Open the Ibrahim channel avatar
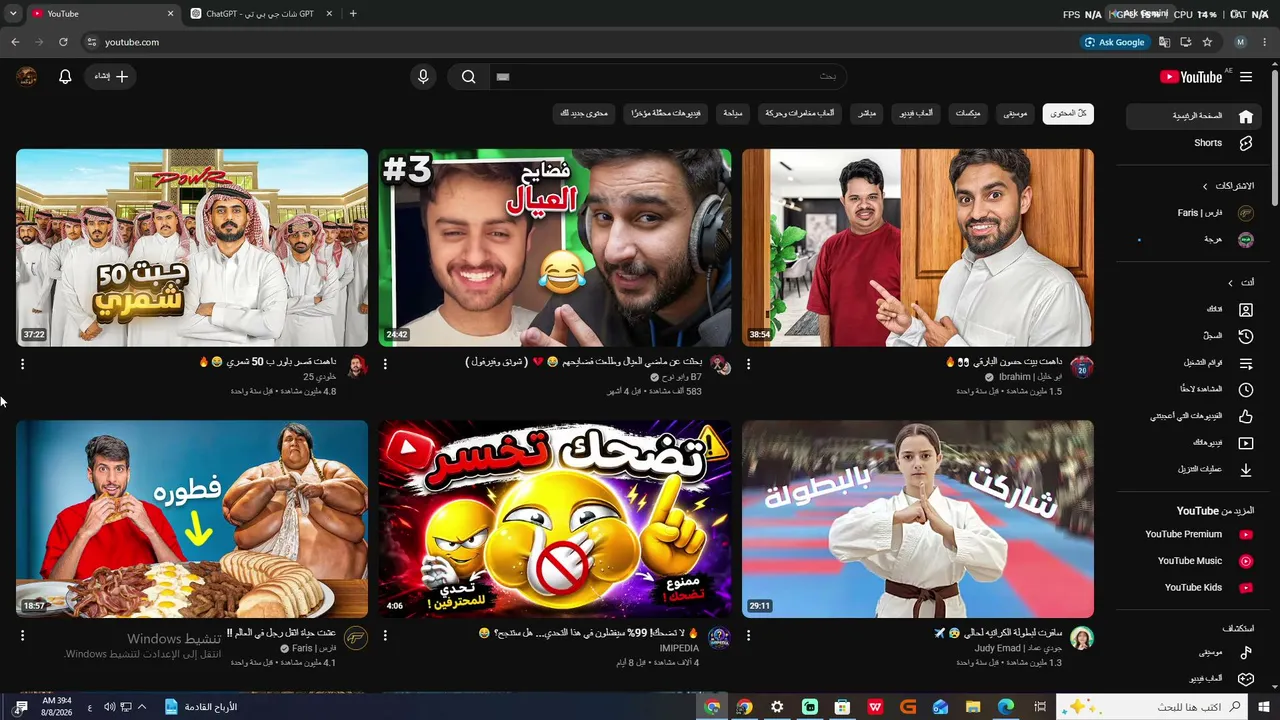 1082,367
